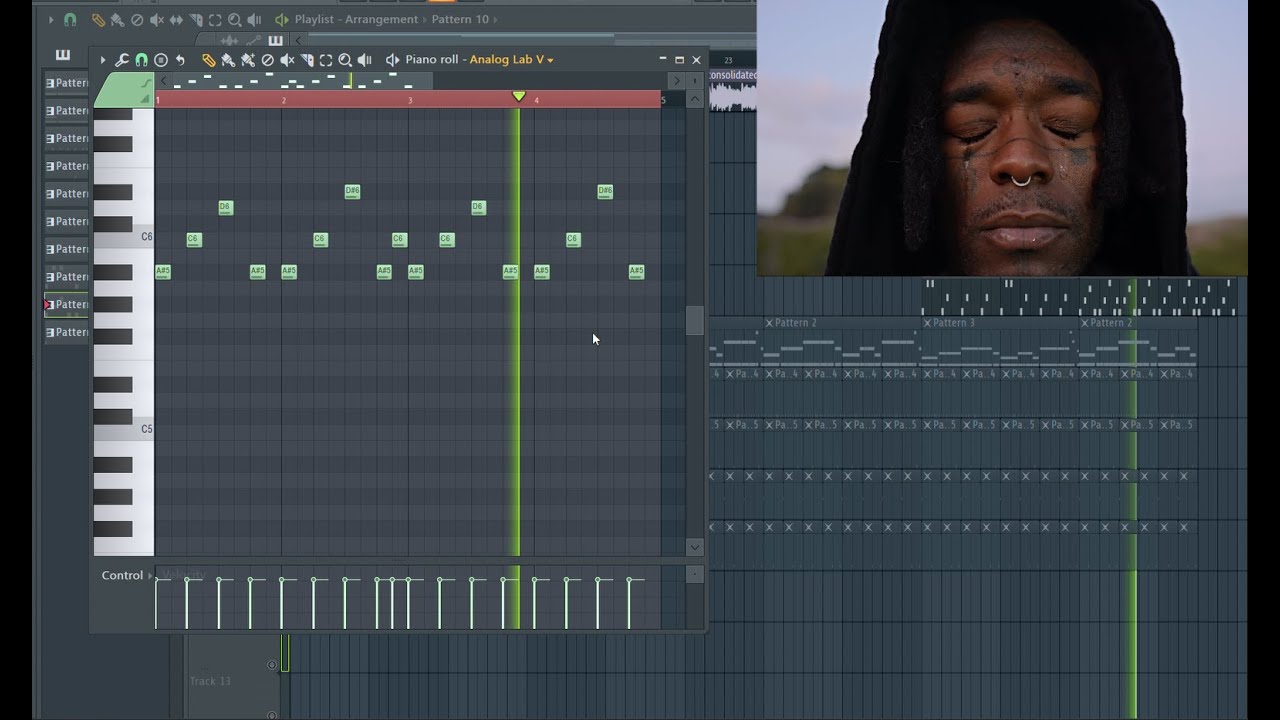
Task: Toggle the piano roll stamp tool
Action: tap(161, 60)
